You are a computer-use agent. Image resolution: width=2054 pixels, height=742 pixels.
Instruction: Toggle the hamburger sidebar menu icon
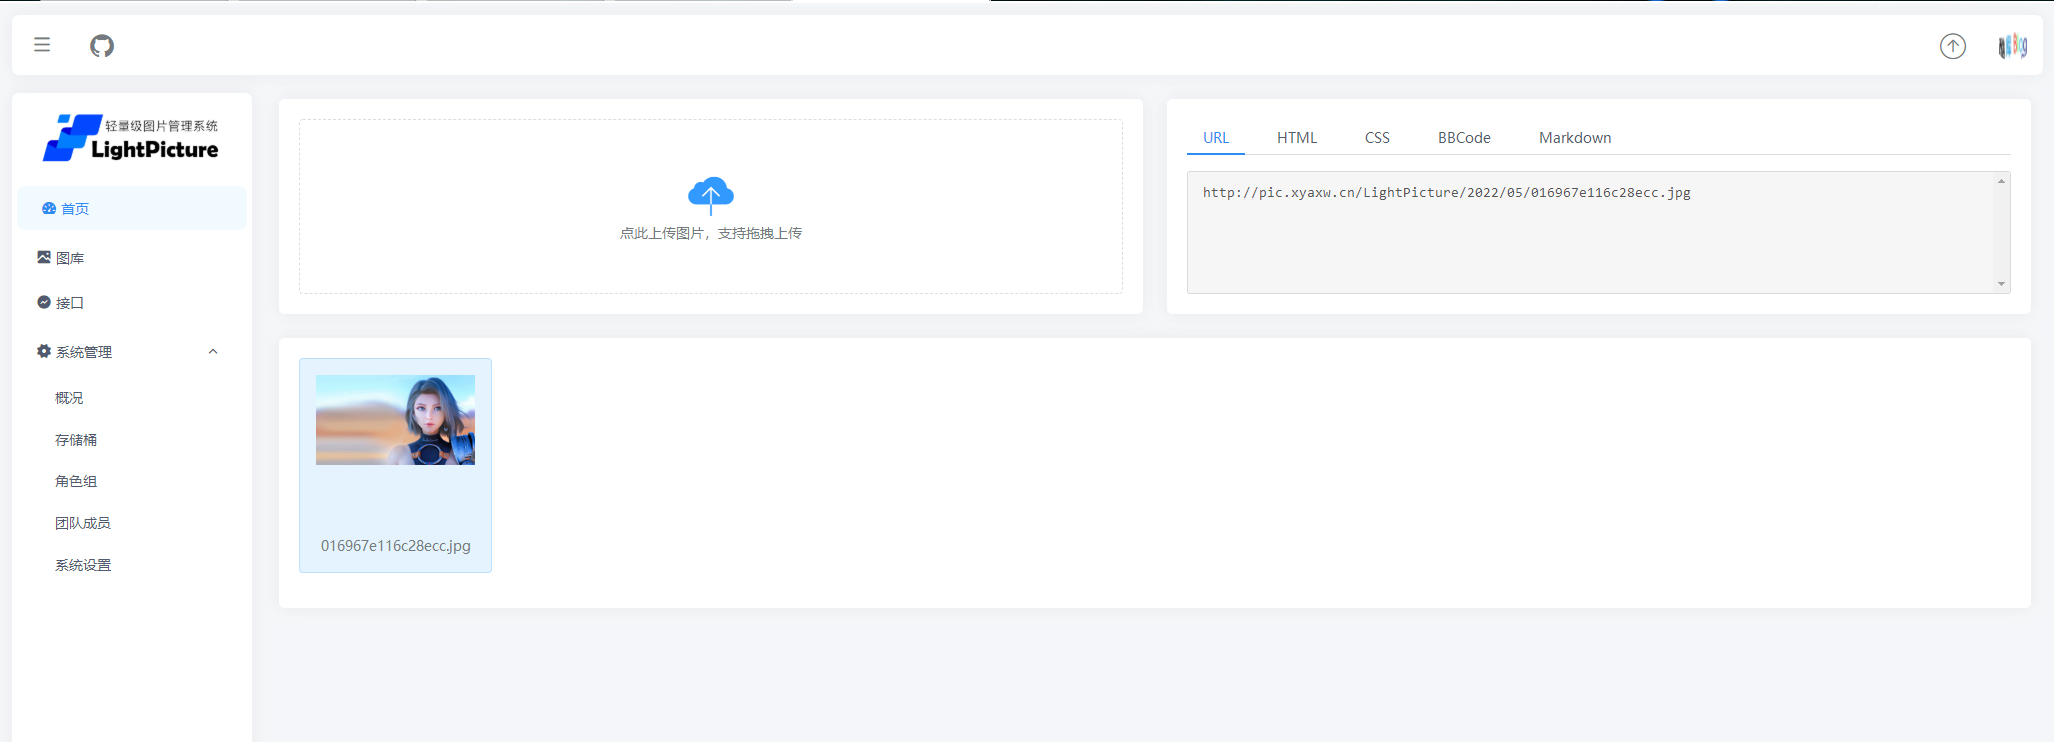[x=42, y=45]
